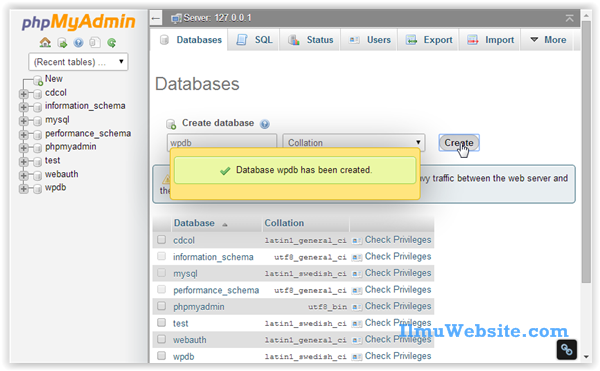
Task: Expand the test tree node
Action: point(23,162)
